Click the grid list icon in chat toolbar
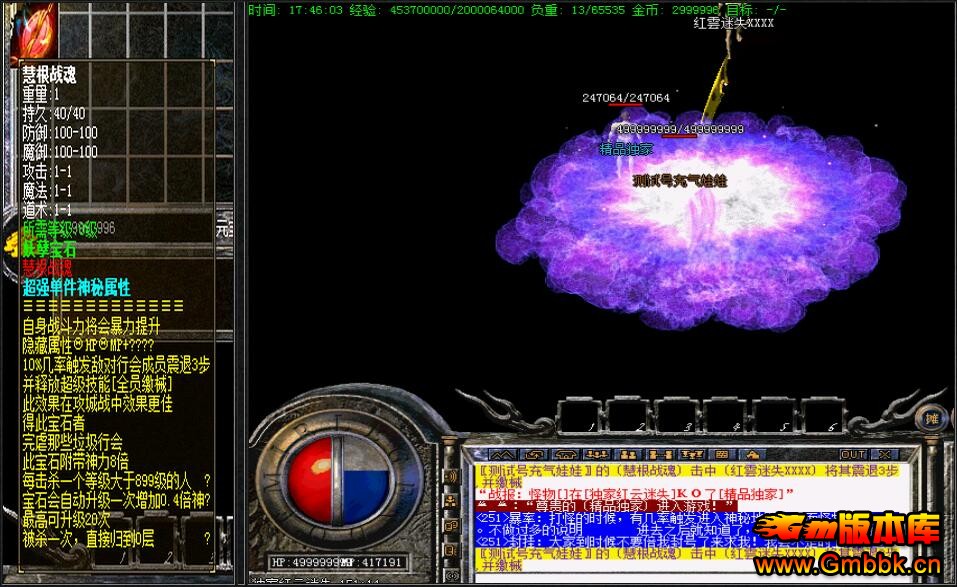 (721, 454)
